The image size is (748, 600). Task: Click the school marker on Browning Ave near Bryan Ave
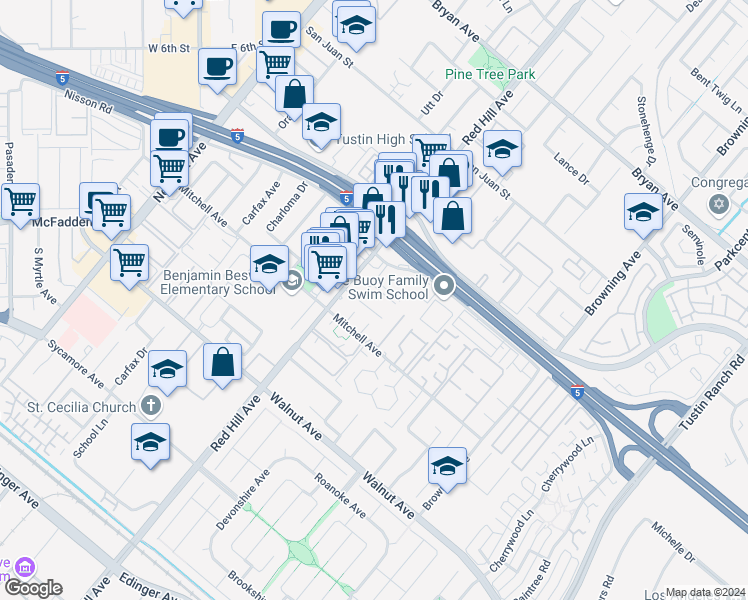click(x=643, y=215)
